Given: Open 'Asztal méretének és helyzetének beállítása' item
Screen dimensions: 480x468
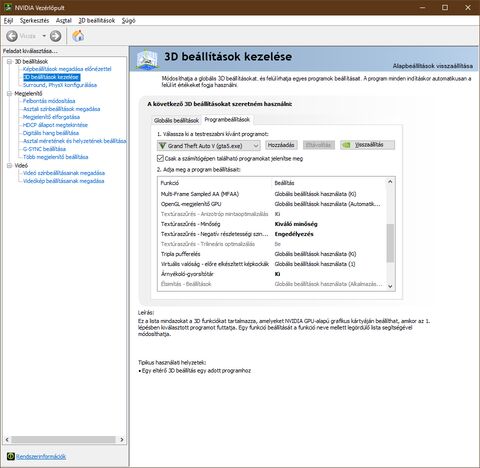Looking at the screenshot, I should point(75,141).
